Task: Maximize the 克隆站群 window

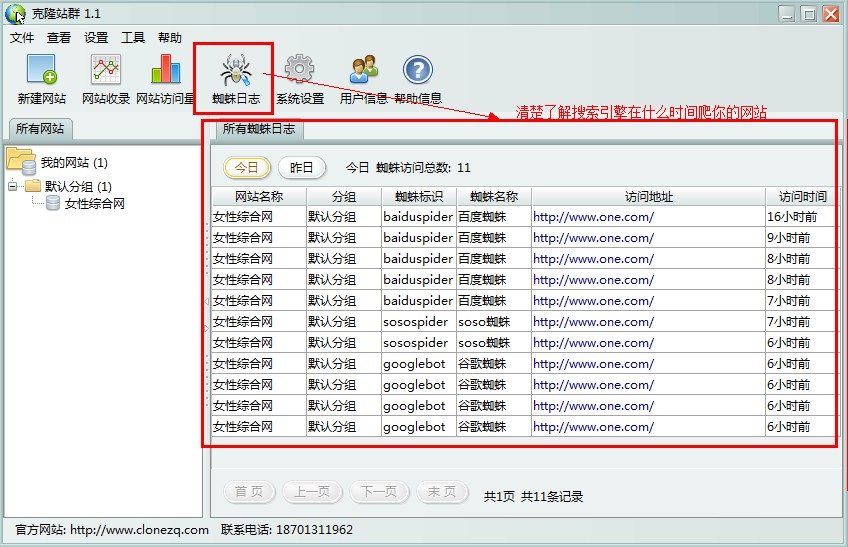Action: pyautogui.click(x=809, y=14)
